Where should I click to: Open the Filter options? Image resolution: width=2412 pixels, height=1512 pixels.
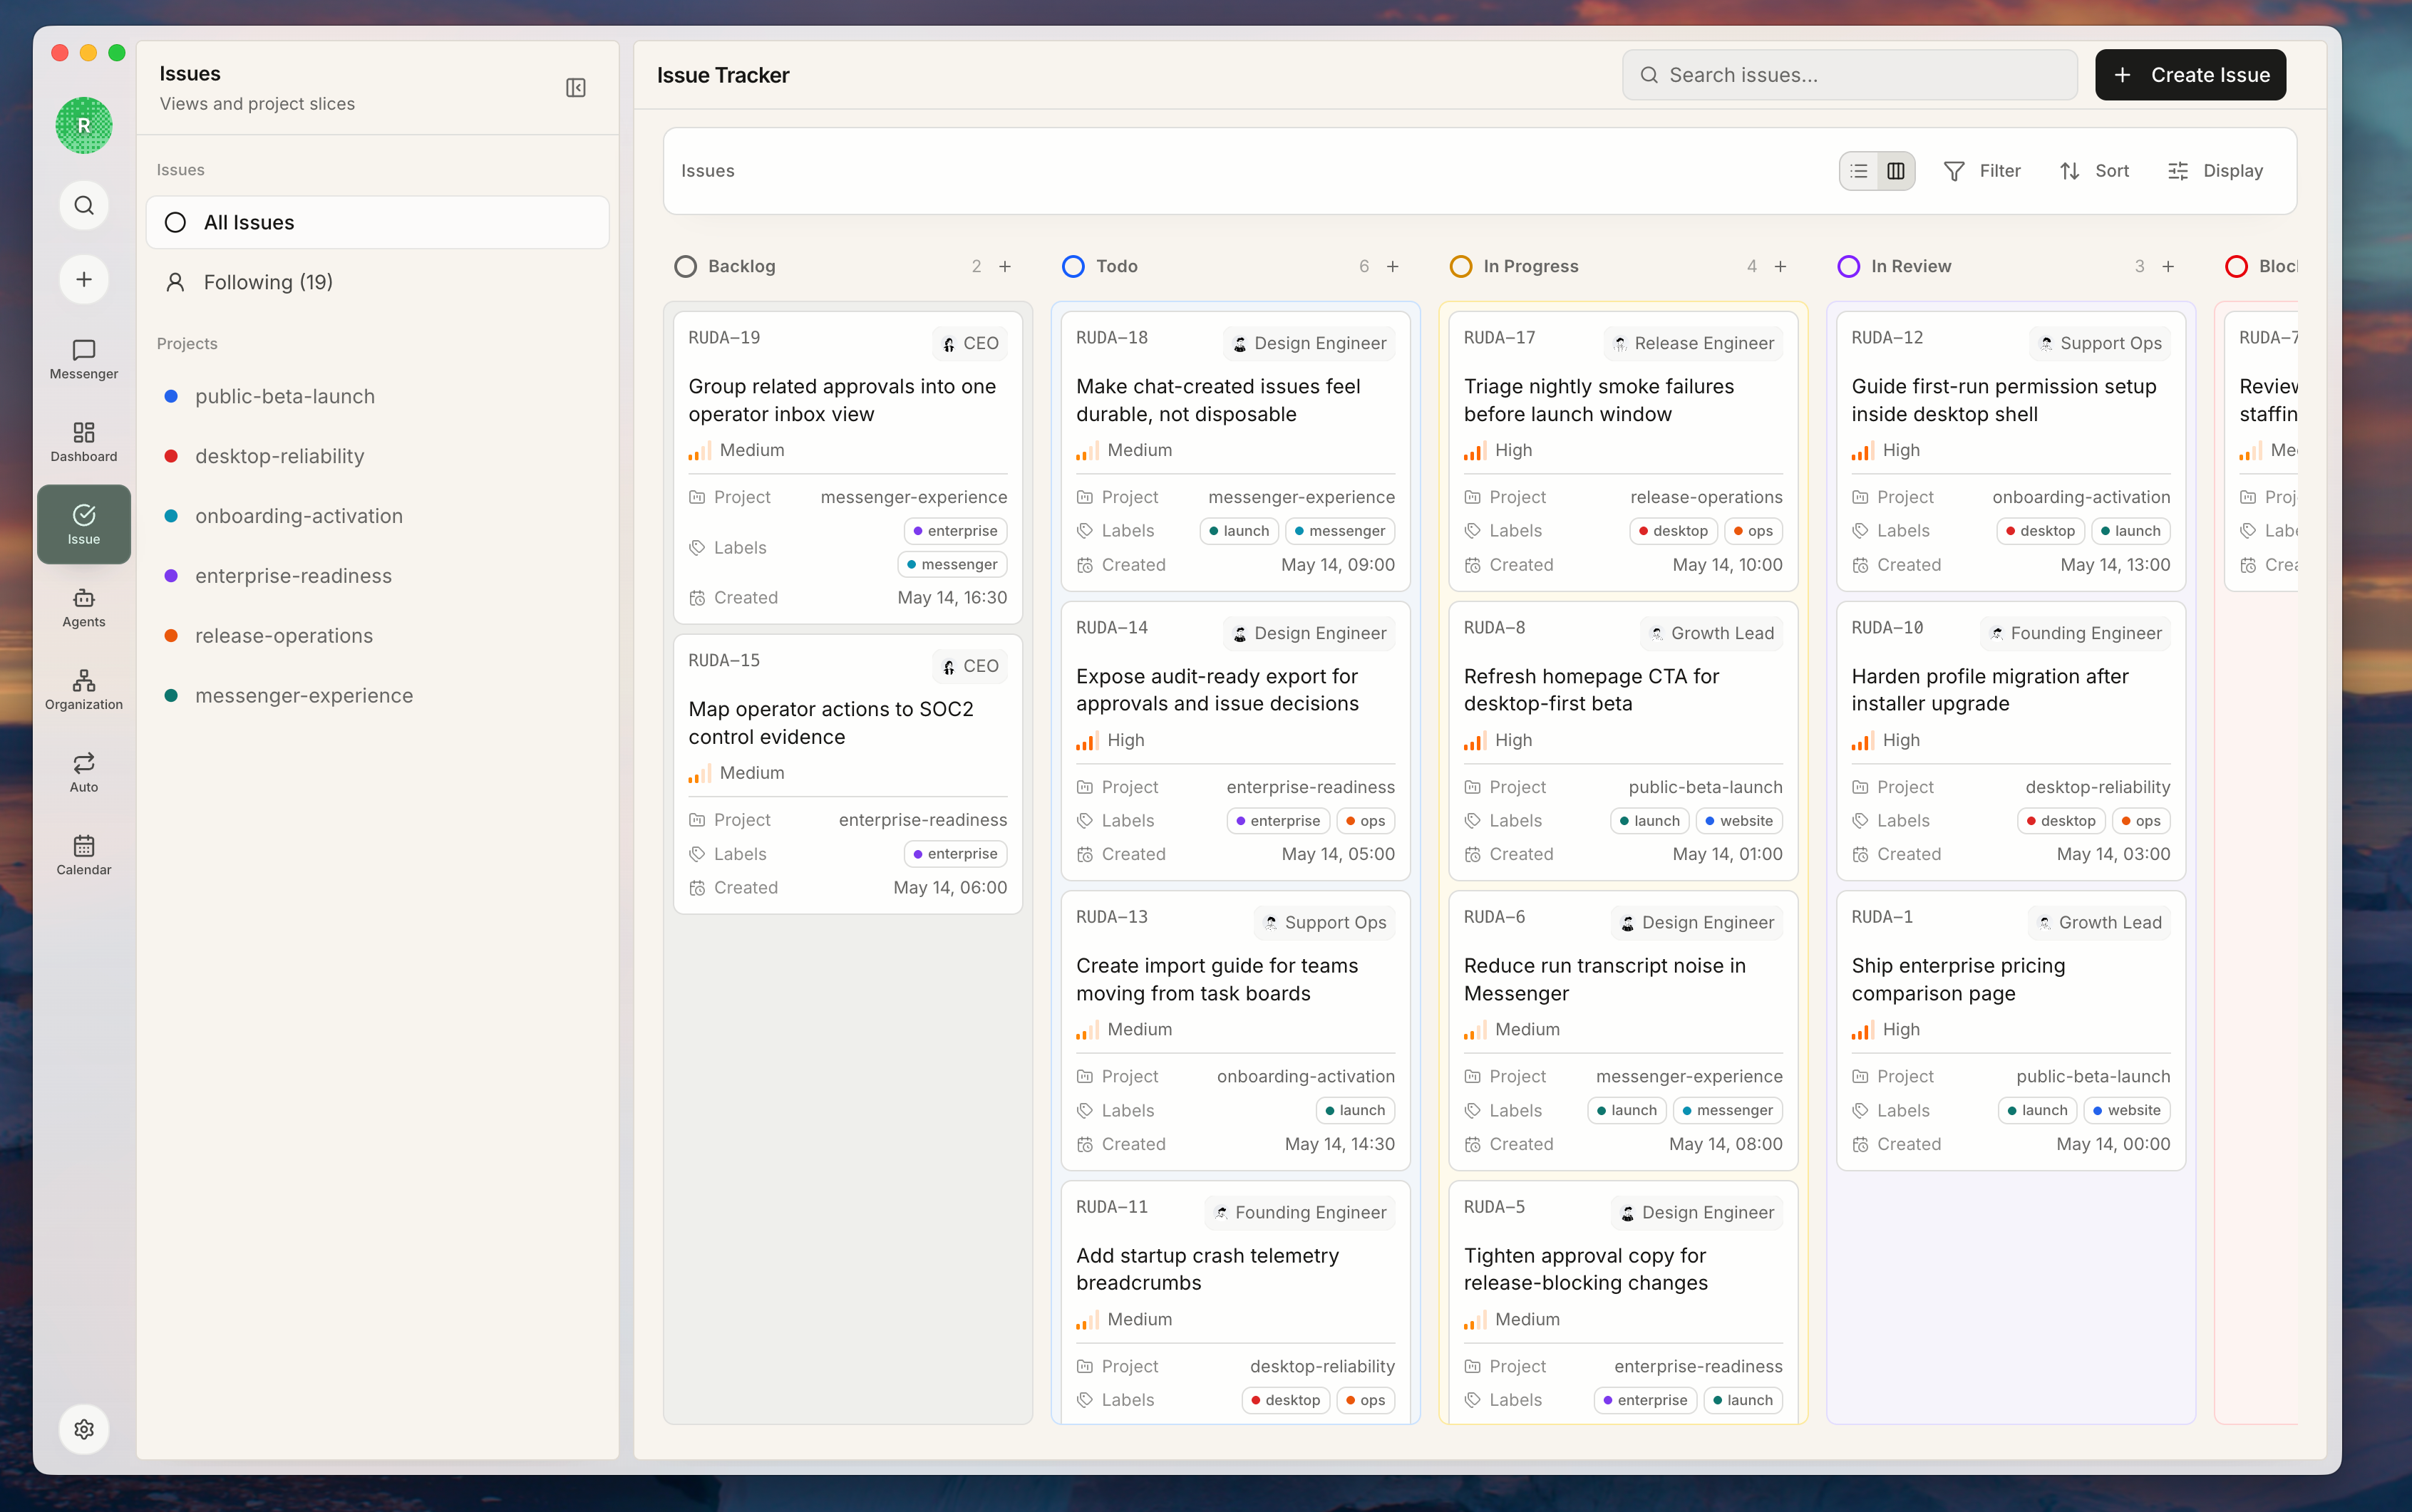(x=1982, y=171)
